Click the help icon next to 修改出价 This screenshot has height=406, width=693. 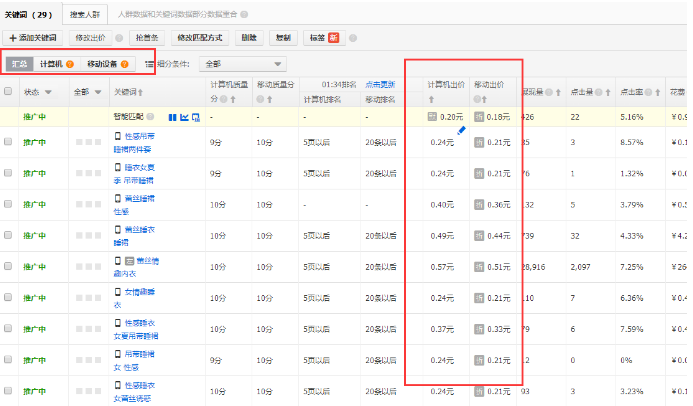pos(119,38)
